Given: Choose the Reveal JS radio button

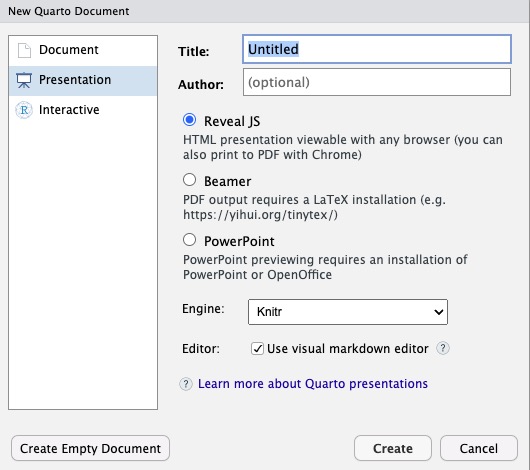Looking at the screenshot, I should pyautogui.click(x=189, y=120).
